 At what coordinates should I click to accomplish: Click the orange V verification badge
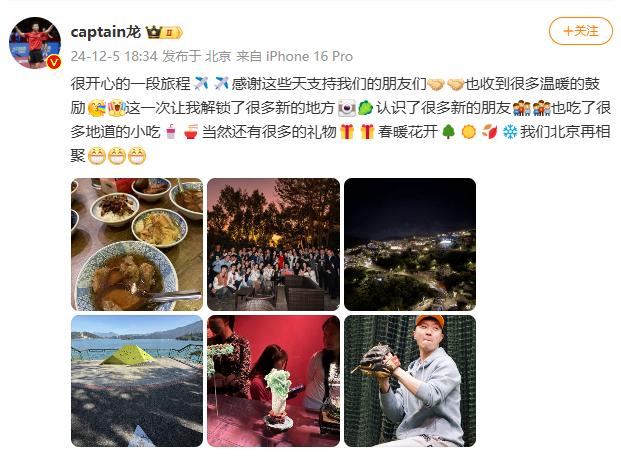tap(54, 62)
